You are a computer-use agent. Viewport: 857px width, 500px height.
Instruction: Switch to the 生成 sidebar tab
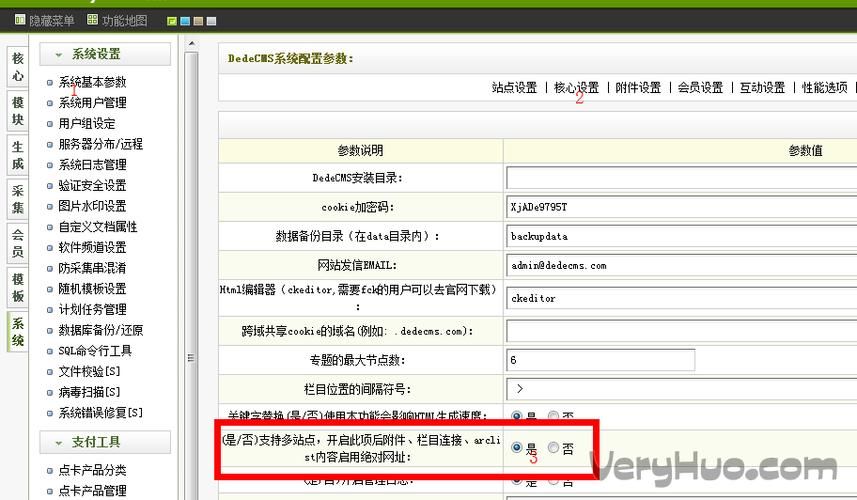click(x=17, y=155)
